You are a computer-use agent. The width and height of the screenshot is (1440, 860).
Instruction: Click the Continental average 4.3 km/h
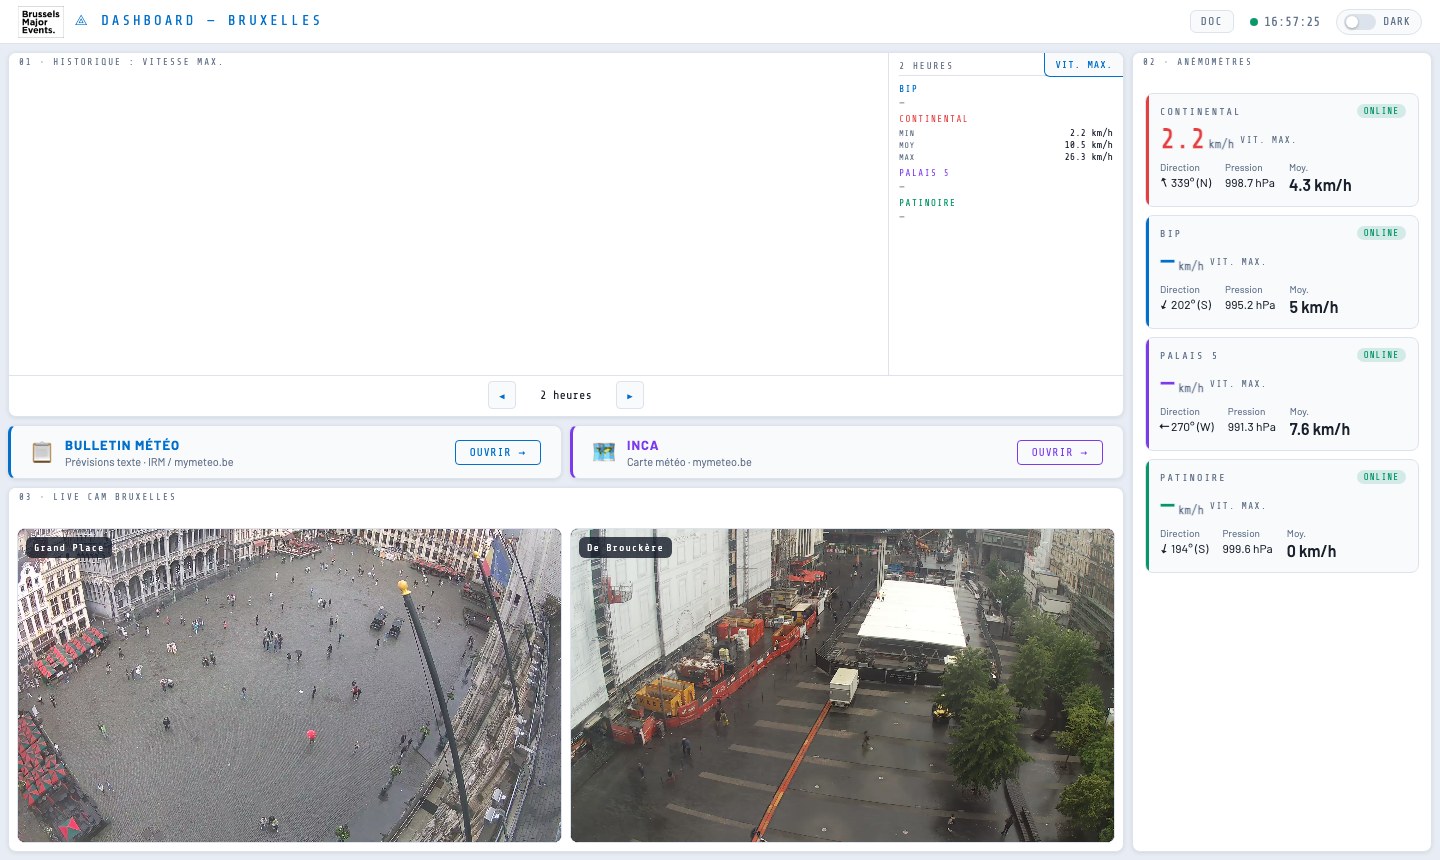(1320, 185)
